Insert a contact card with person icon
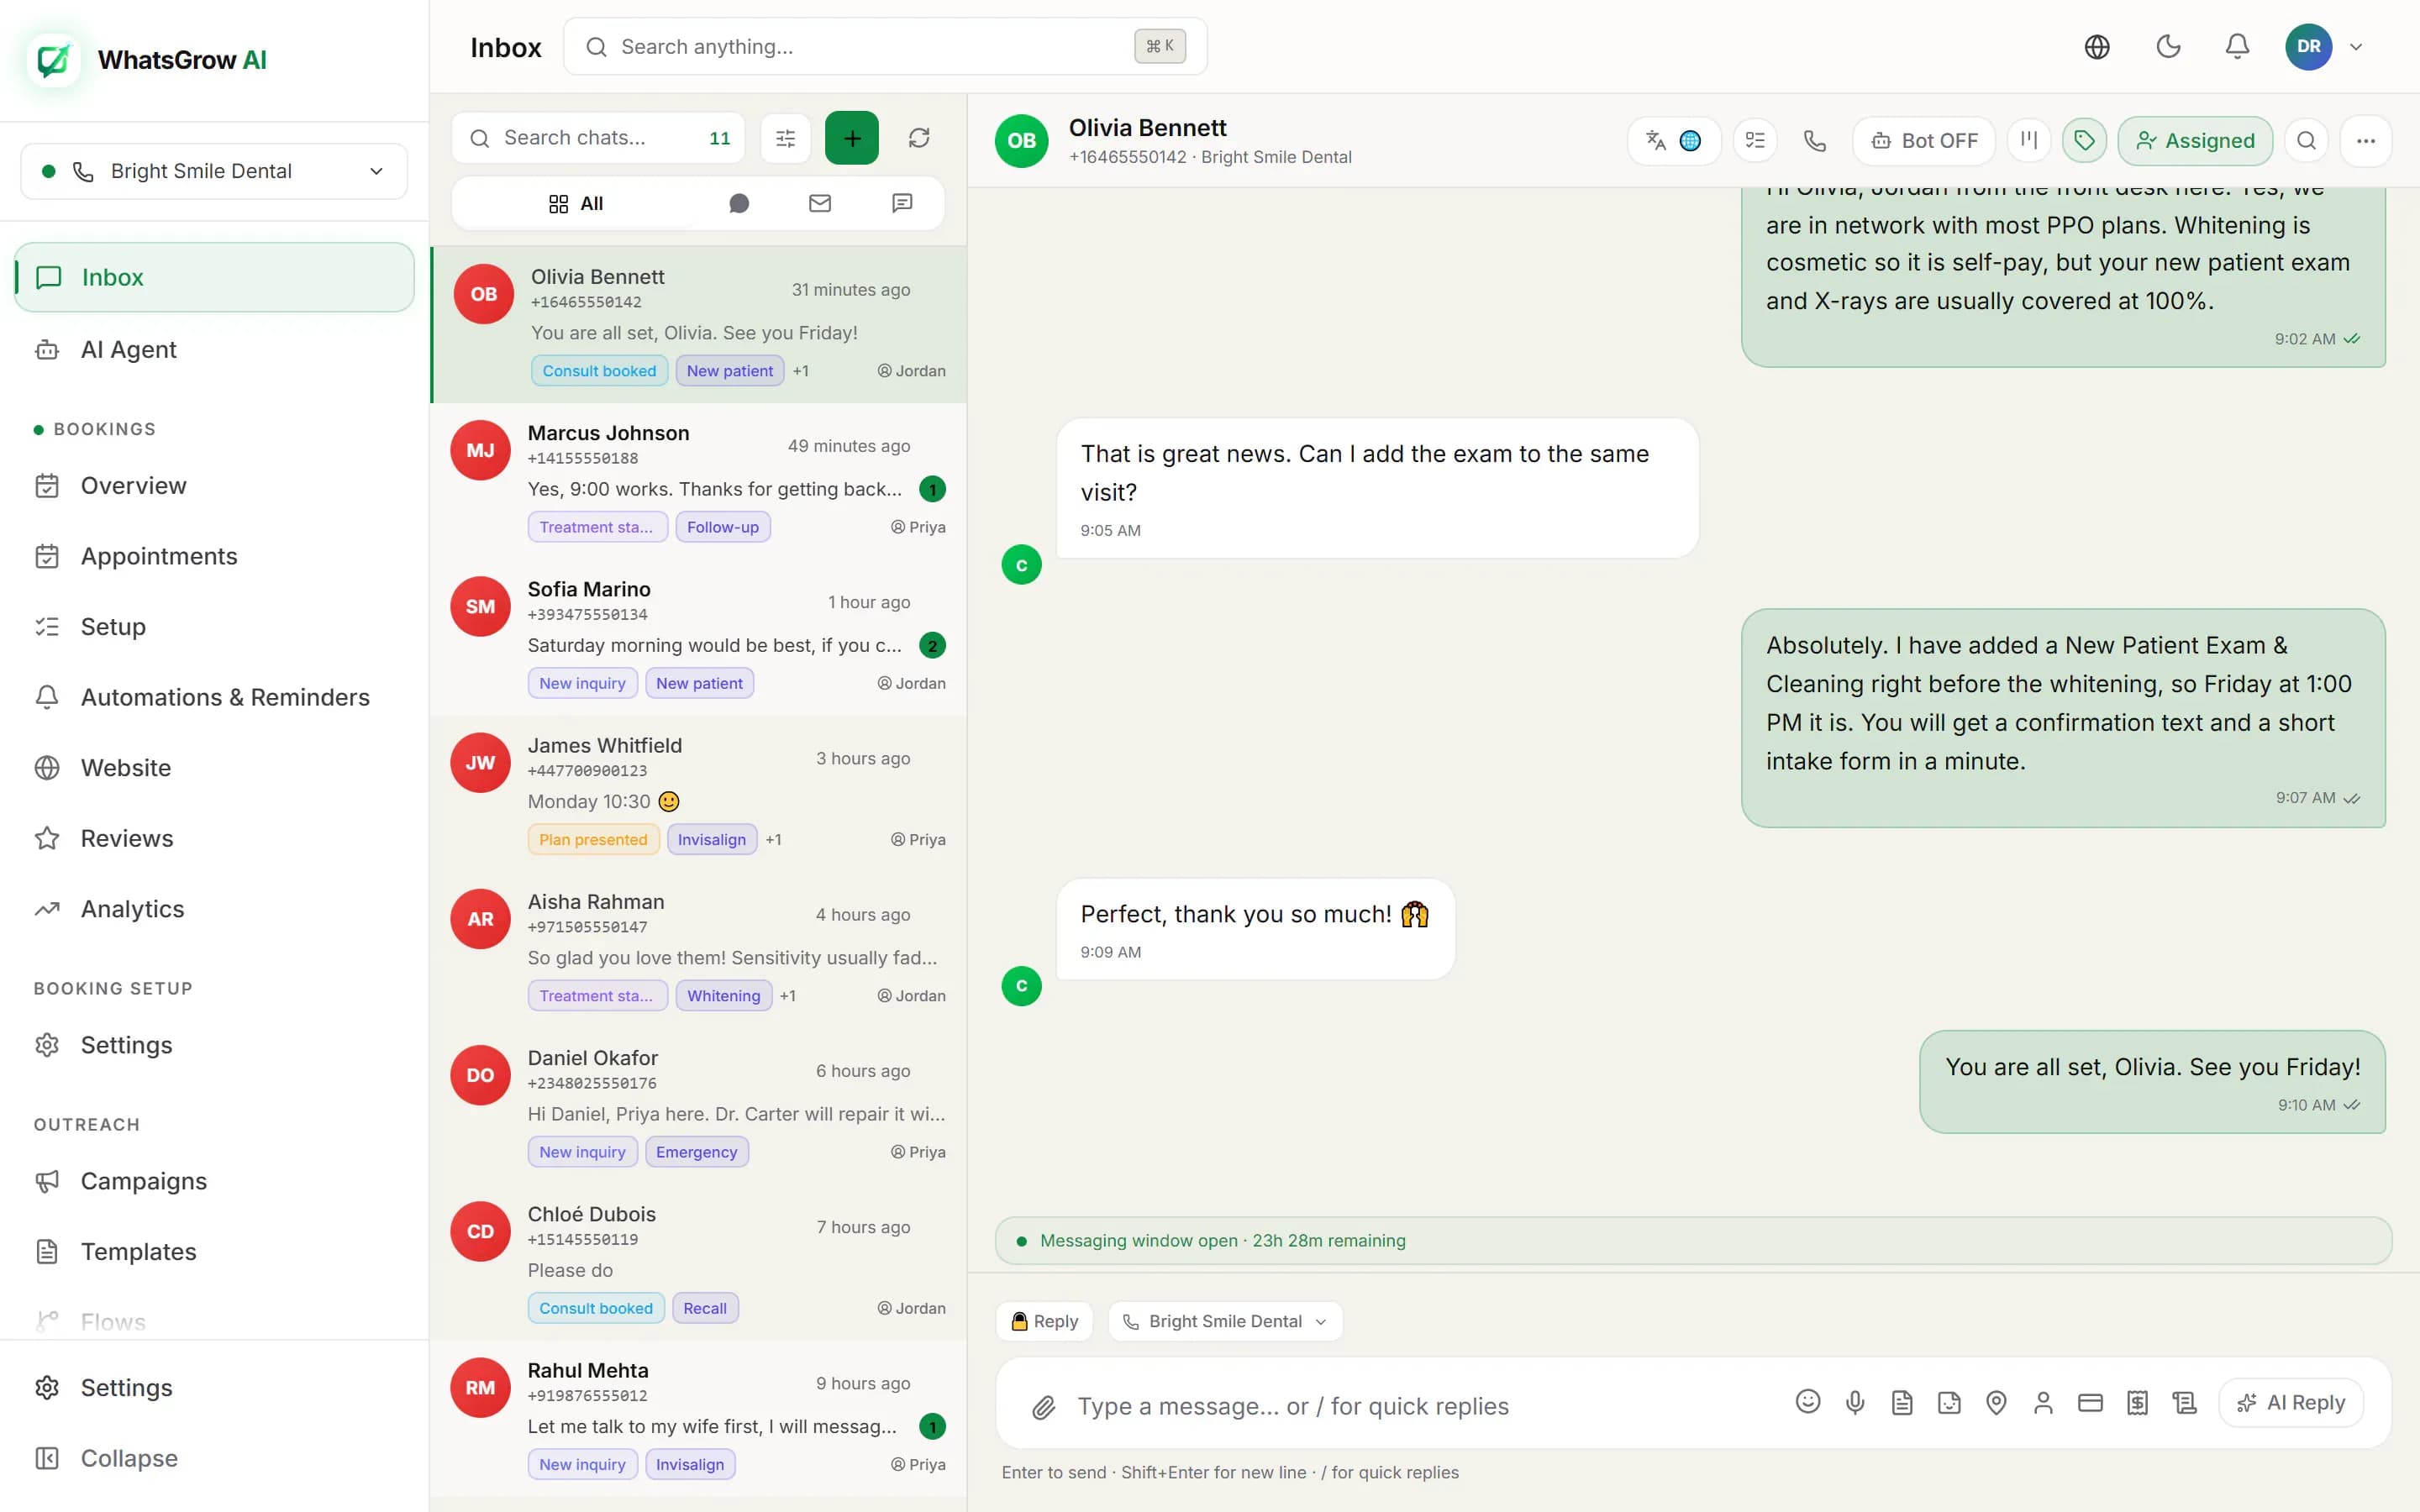The width and height of the screenshot is (2420, 1512). [x=2043, y=1402]
